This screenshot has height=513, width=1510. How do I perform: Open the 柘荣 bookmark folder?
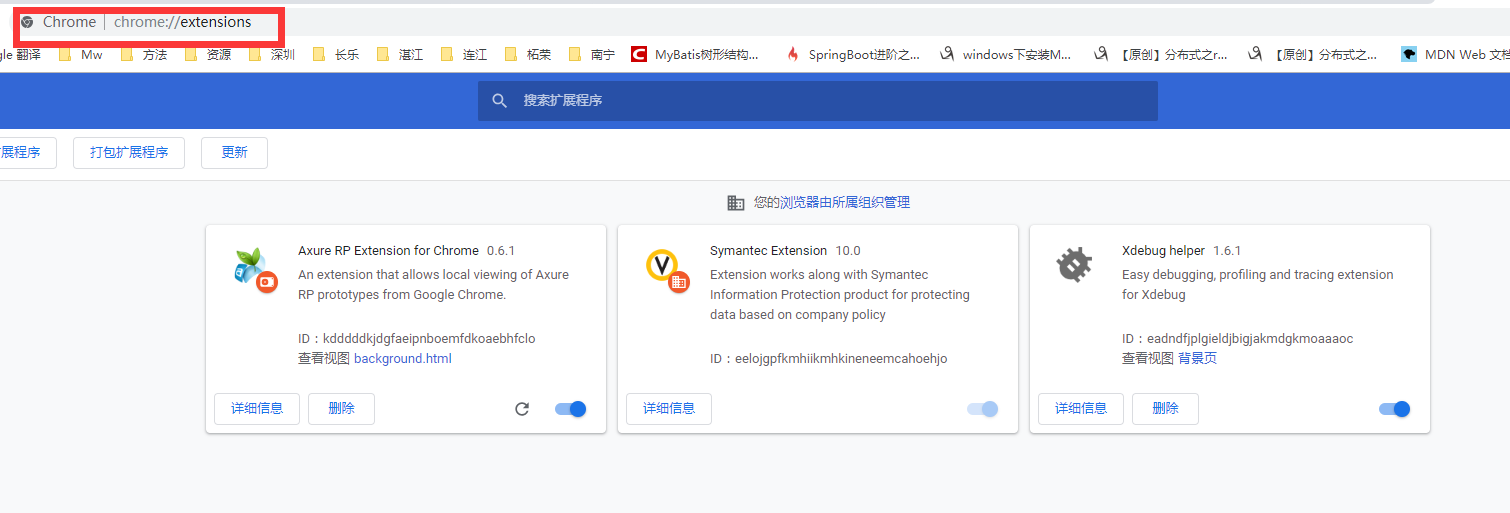tap(528, 54)
